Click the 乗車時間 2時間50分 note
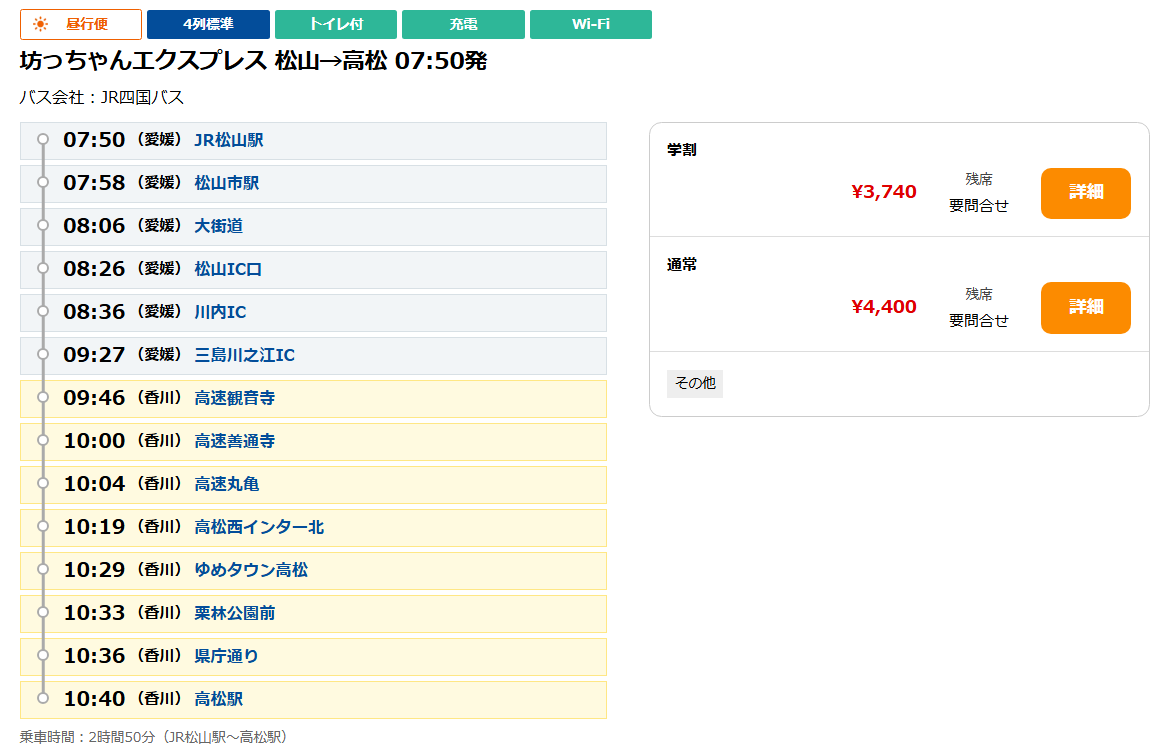Screen dimensions: 1164x751 pos(153,738)
